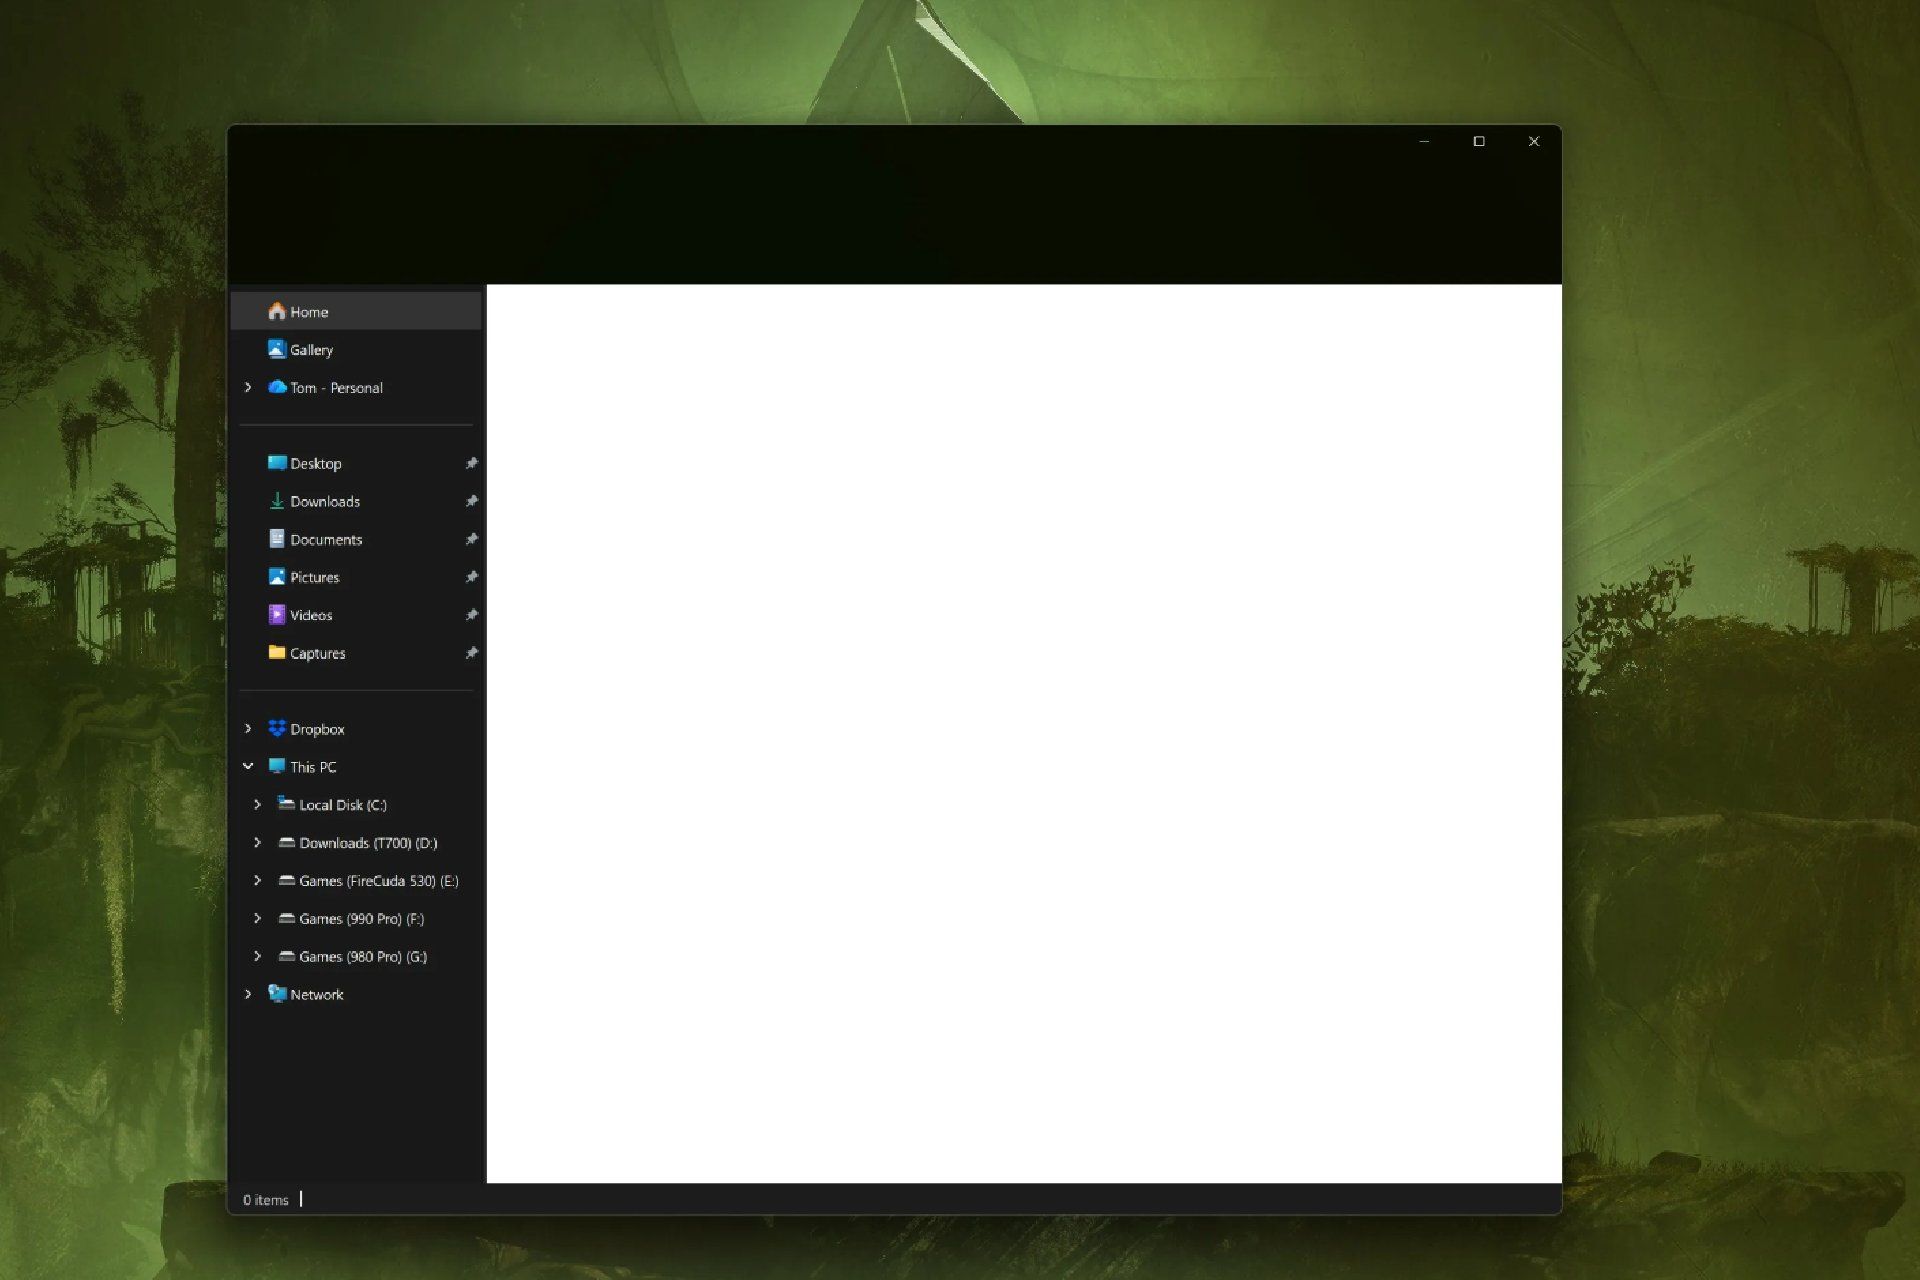Expand the Network tree node

coord(248,995)
